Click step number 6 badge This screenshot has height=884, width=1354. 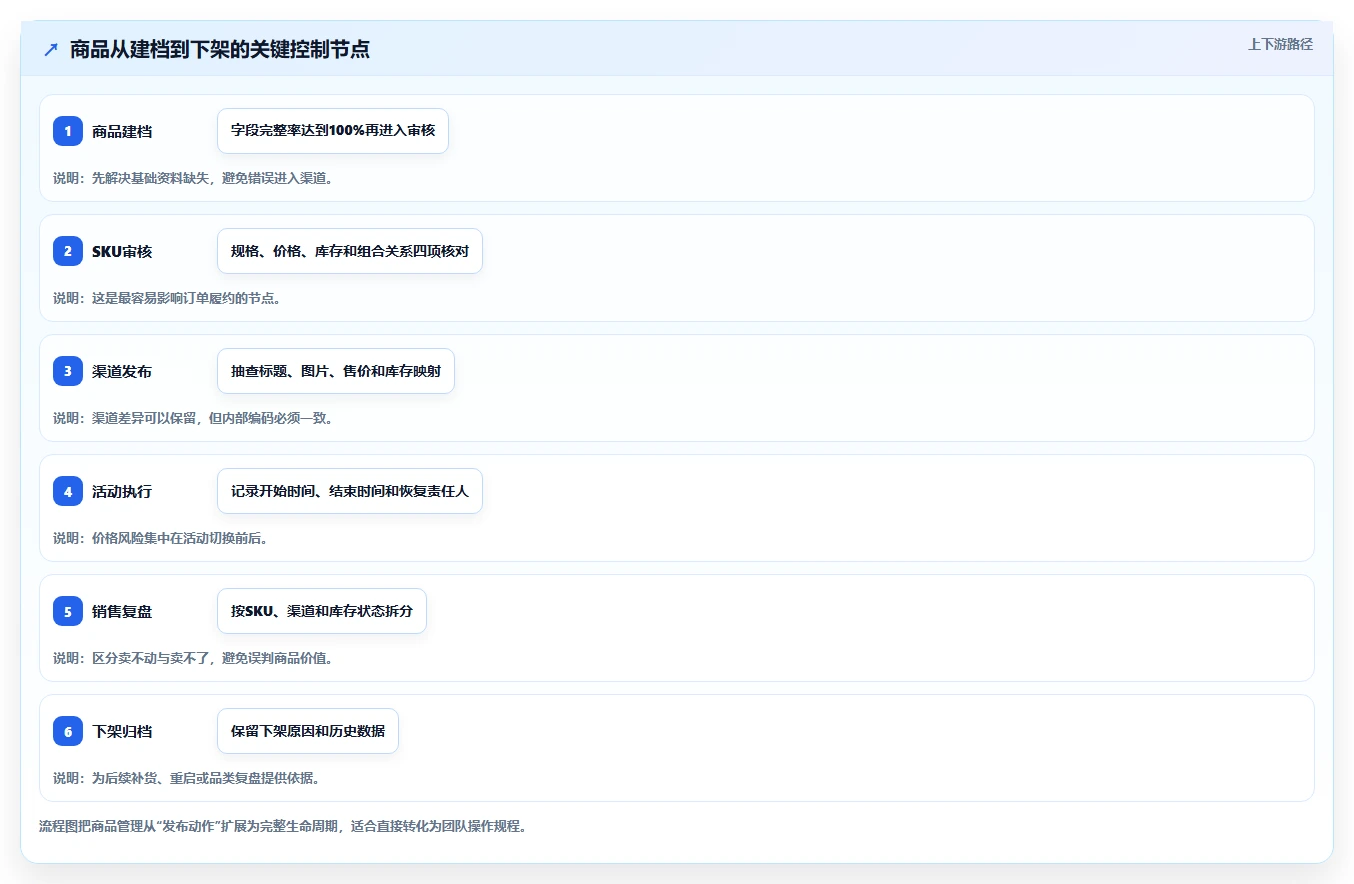pyautogui.click(x=68, y=731)
